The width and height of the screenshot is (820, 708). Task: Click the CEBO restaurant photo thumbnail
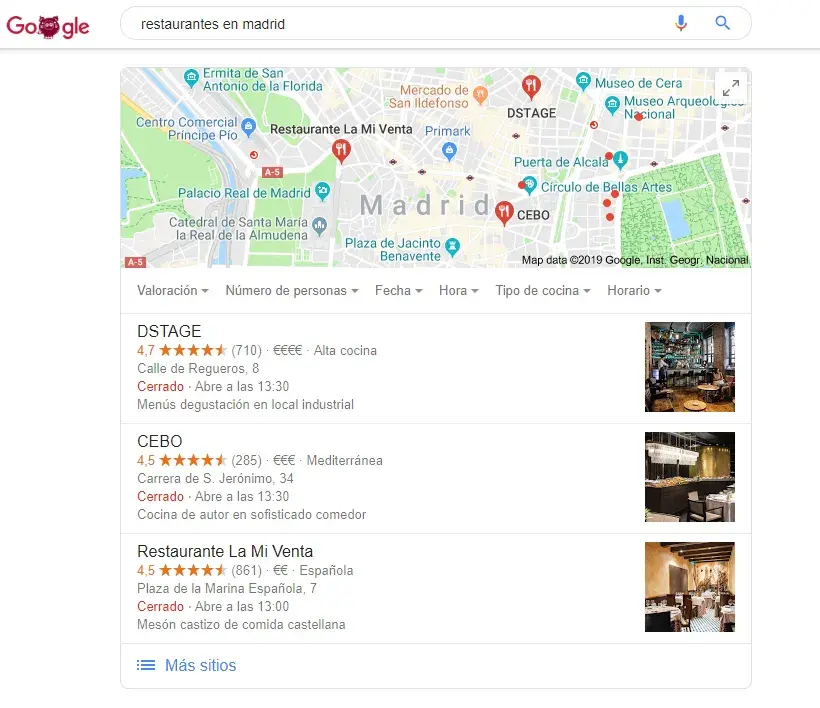pyautogui.click(x=690, y=477)
